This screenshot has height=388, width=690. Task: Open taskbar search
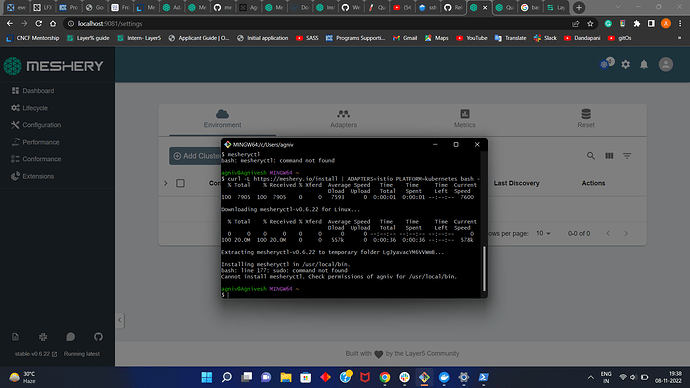(x=227, y=377)
